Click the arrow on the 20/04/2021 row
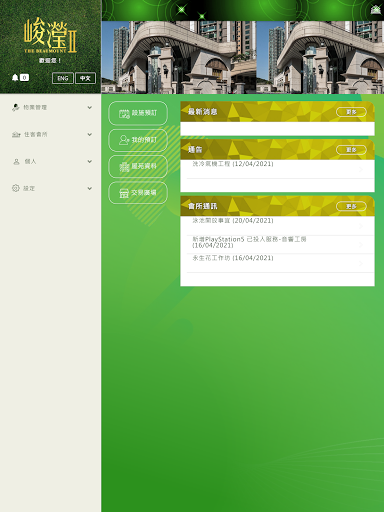Screen dimensions: 384x512 click(361, 226)
